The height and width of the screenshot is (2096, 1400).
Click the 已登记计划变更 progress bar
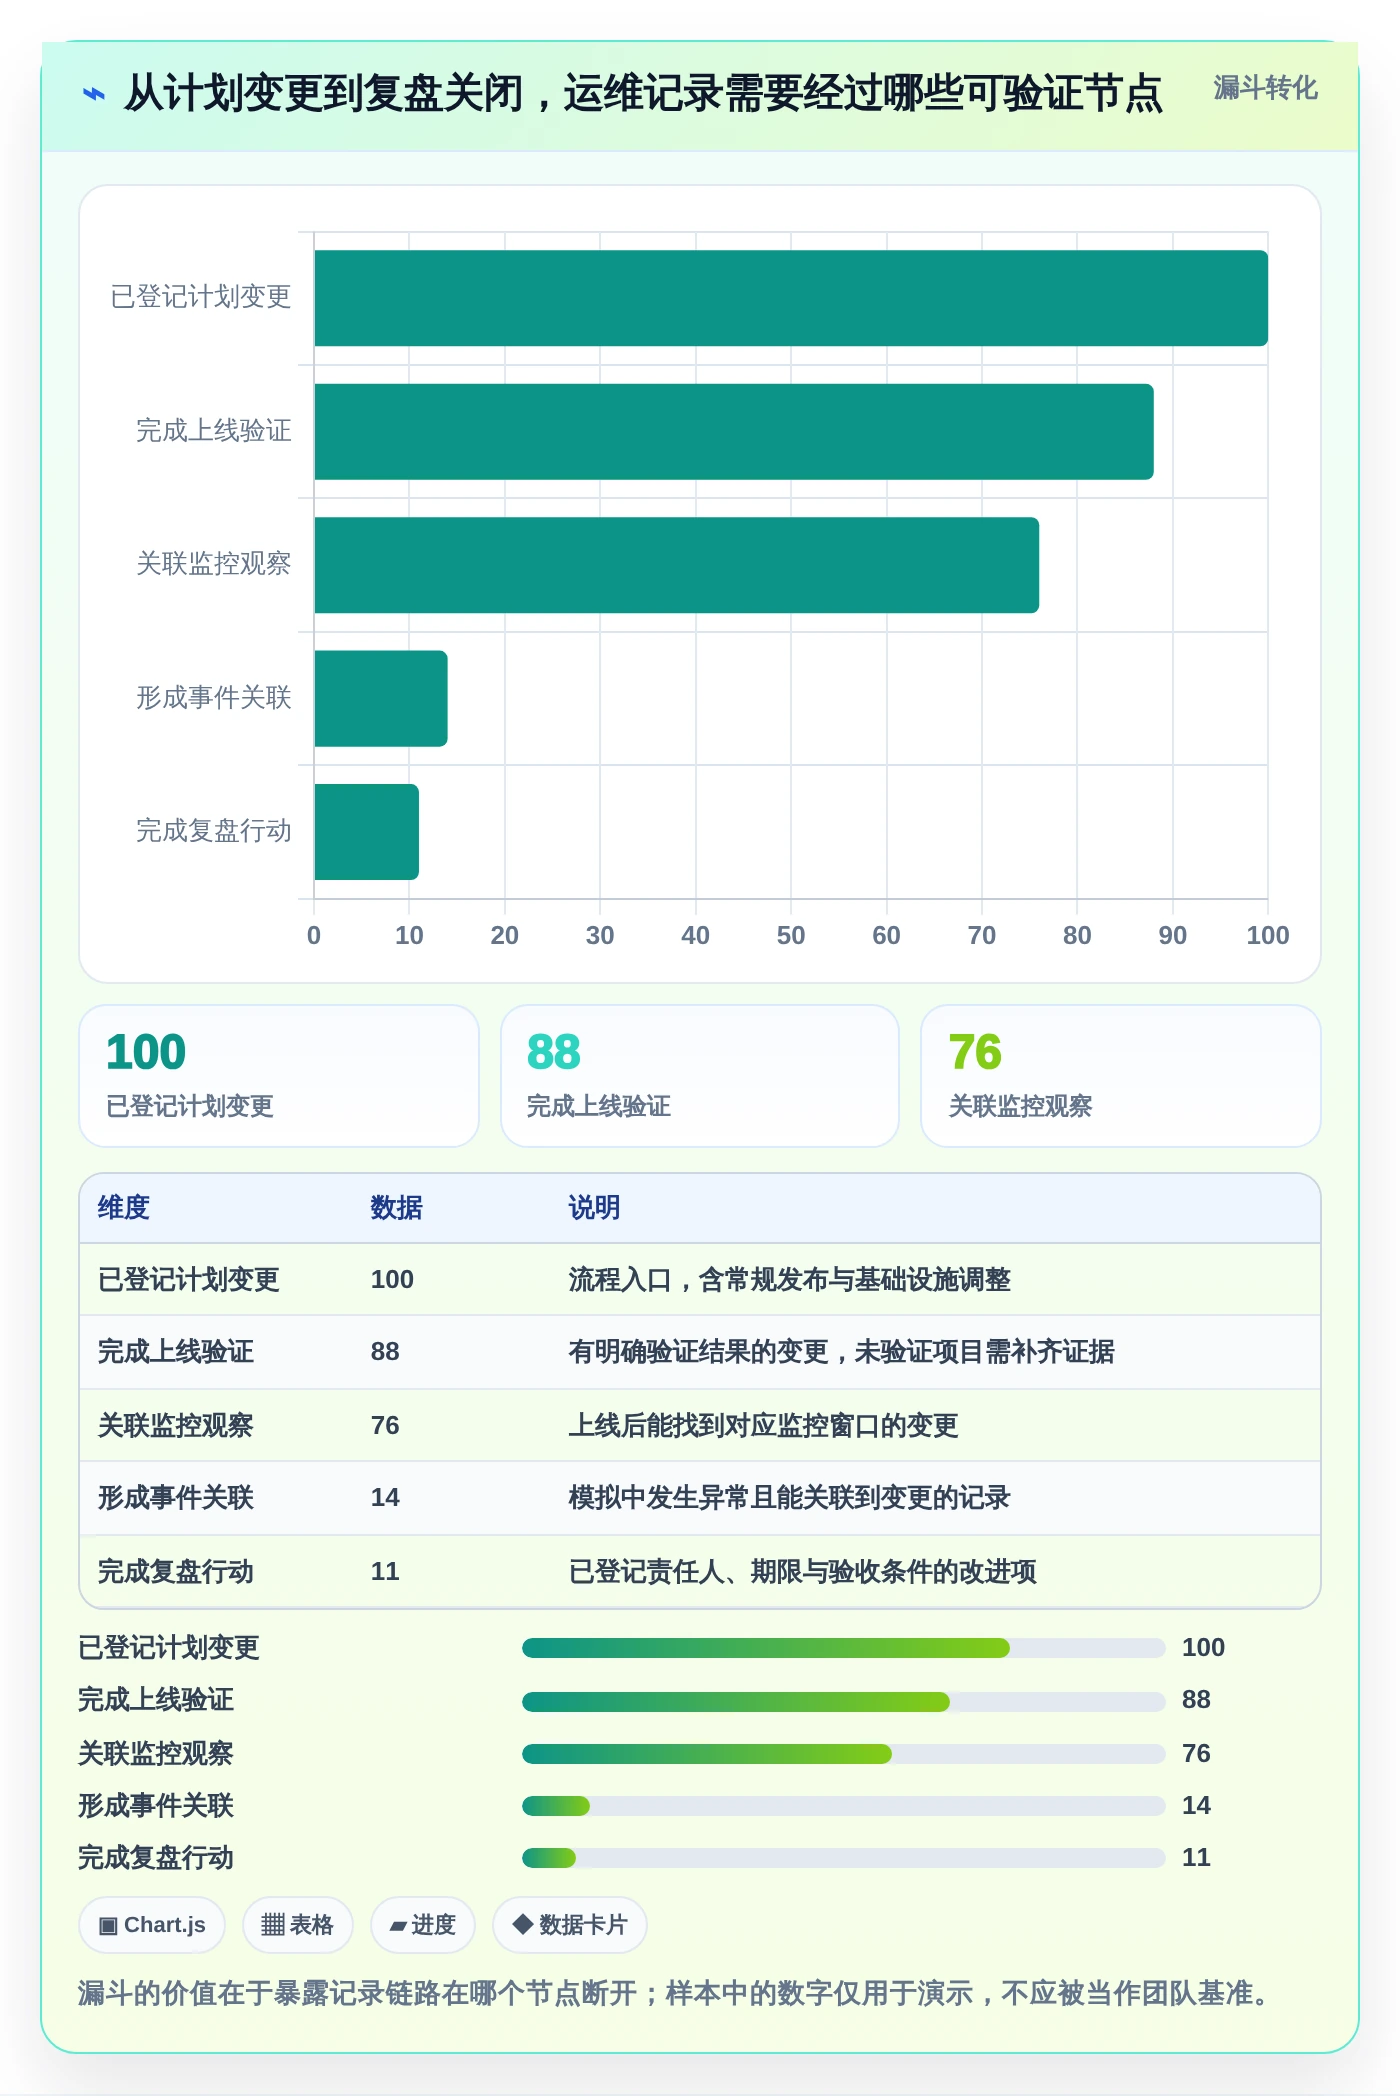(844, 1648)
